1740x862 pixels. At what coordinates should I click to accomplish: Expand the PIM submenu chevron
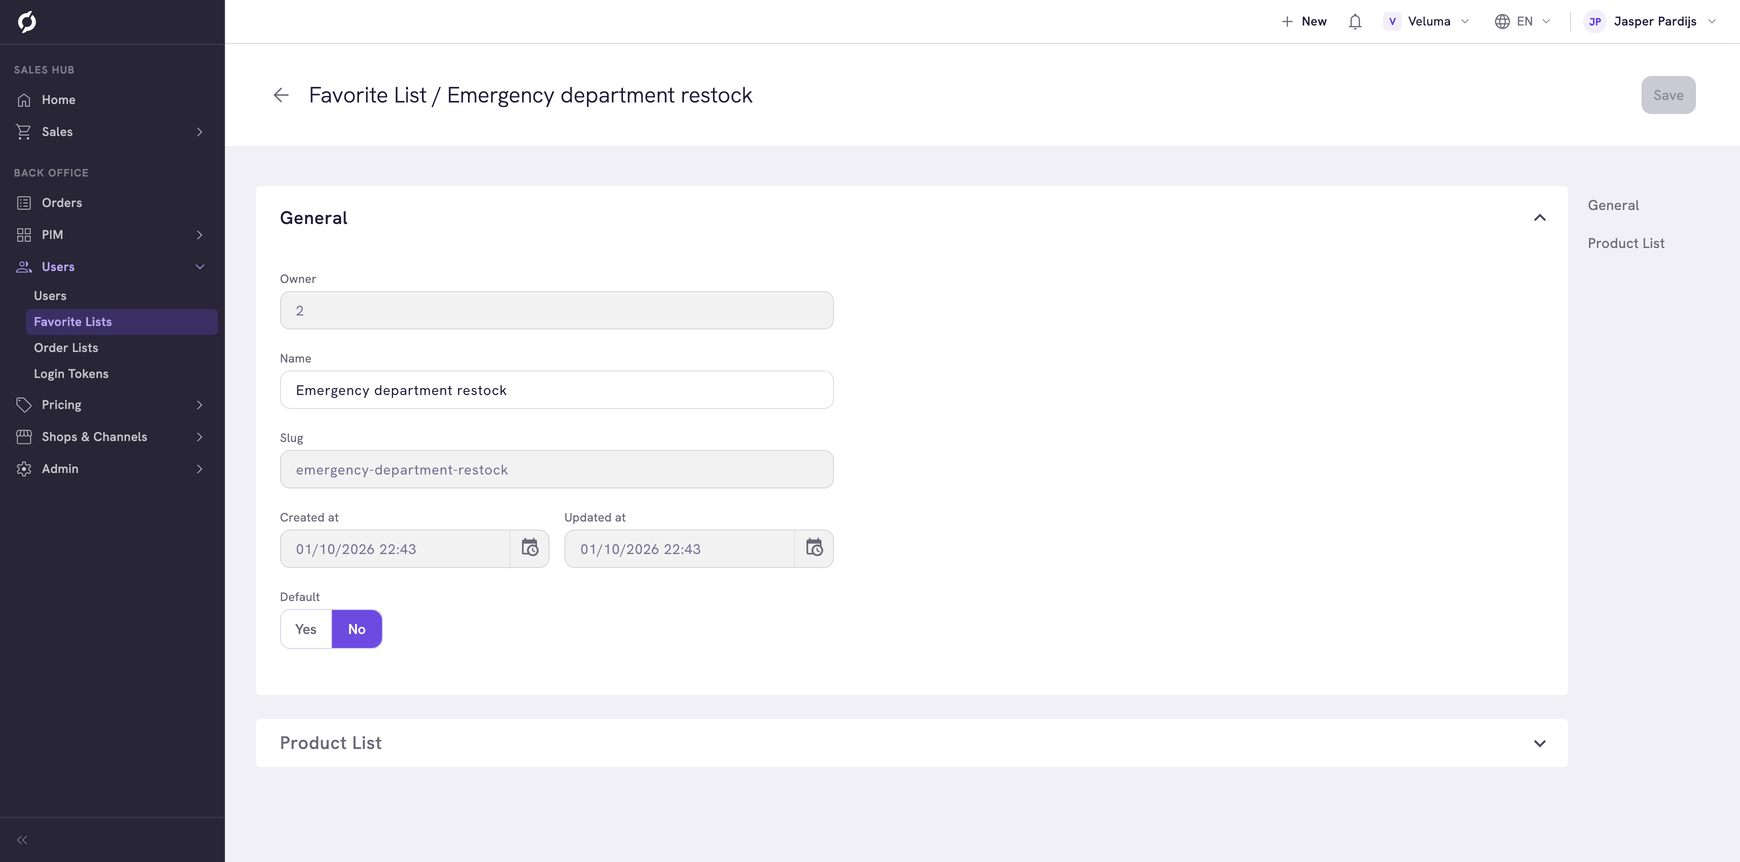point(200,235)
